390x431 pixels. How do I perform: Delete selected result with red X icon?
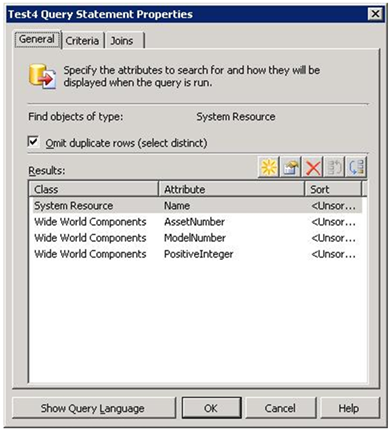click(x=313, y=167)
